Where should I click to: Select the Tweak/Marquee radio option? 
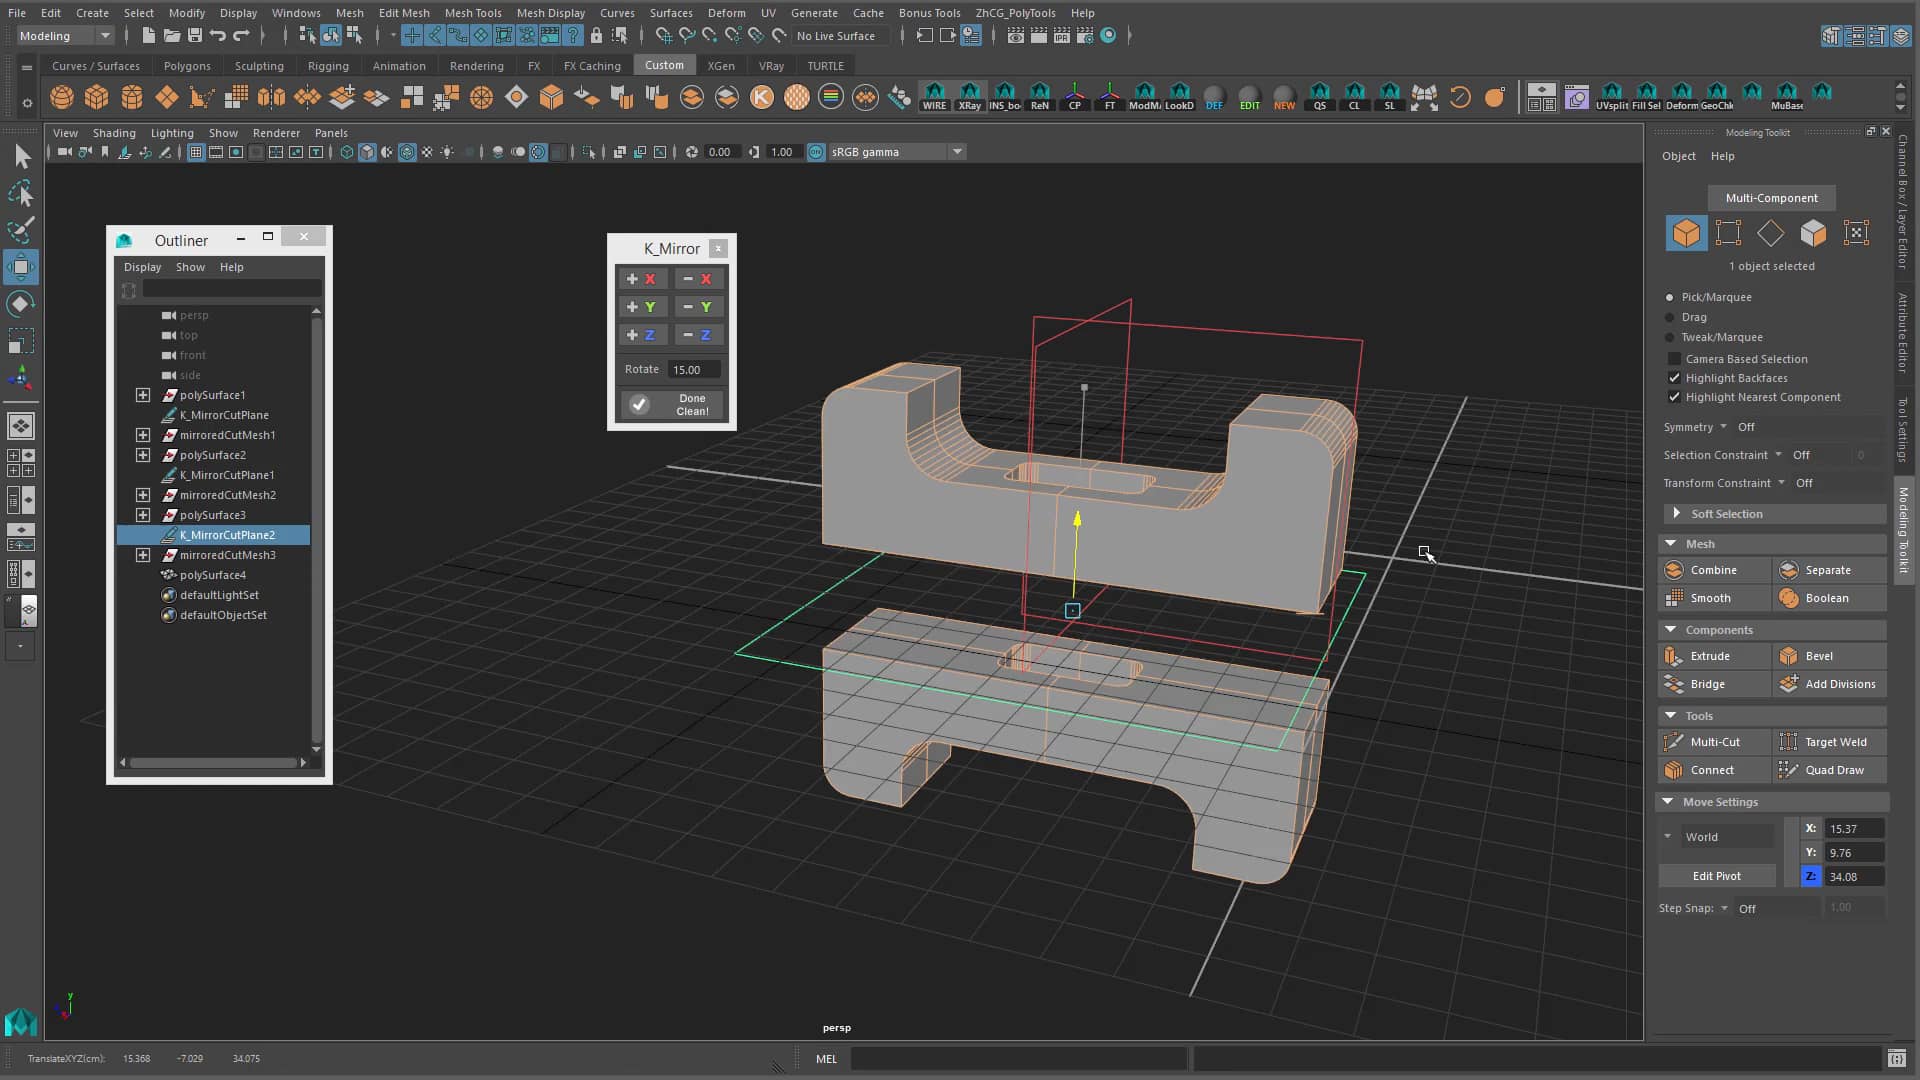tap(1669, 337)
